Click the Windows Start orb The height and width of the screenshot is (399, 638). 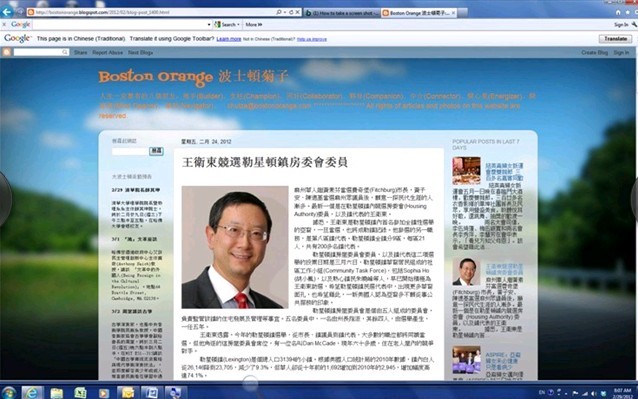click(9, 393)
